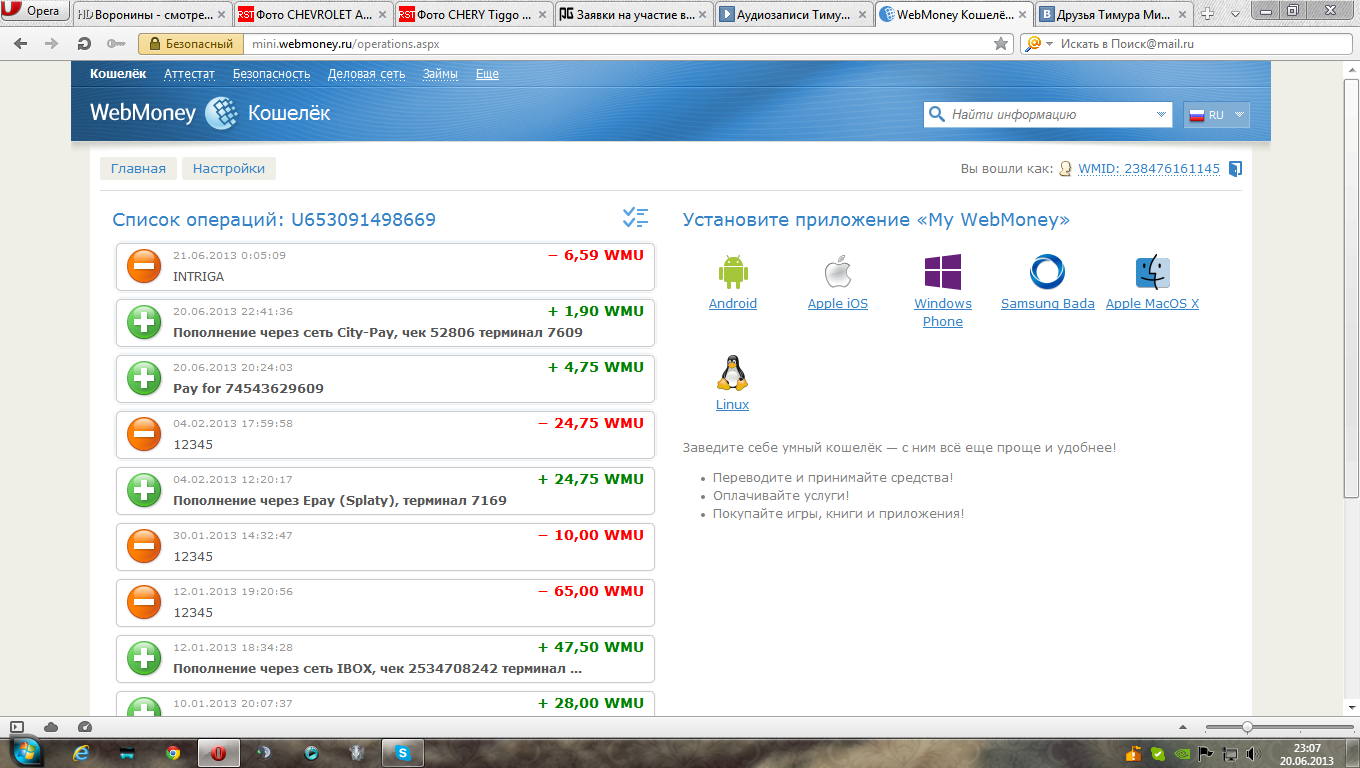
Task: Click the Windows Phone link
Action: 943,313
